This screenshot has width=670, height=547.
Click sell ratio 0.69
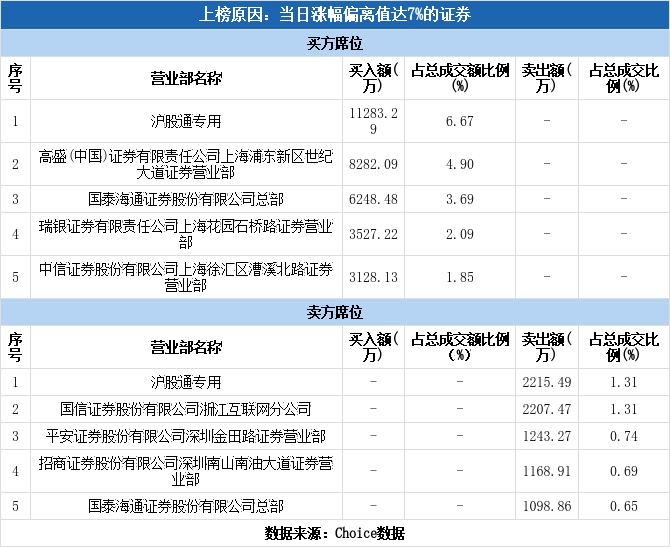click(x=624, y=471)
